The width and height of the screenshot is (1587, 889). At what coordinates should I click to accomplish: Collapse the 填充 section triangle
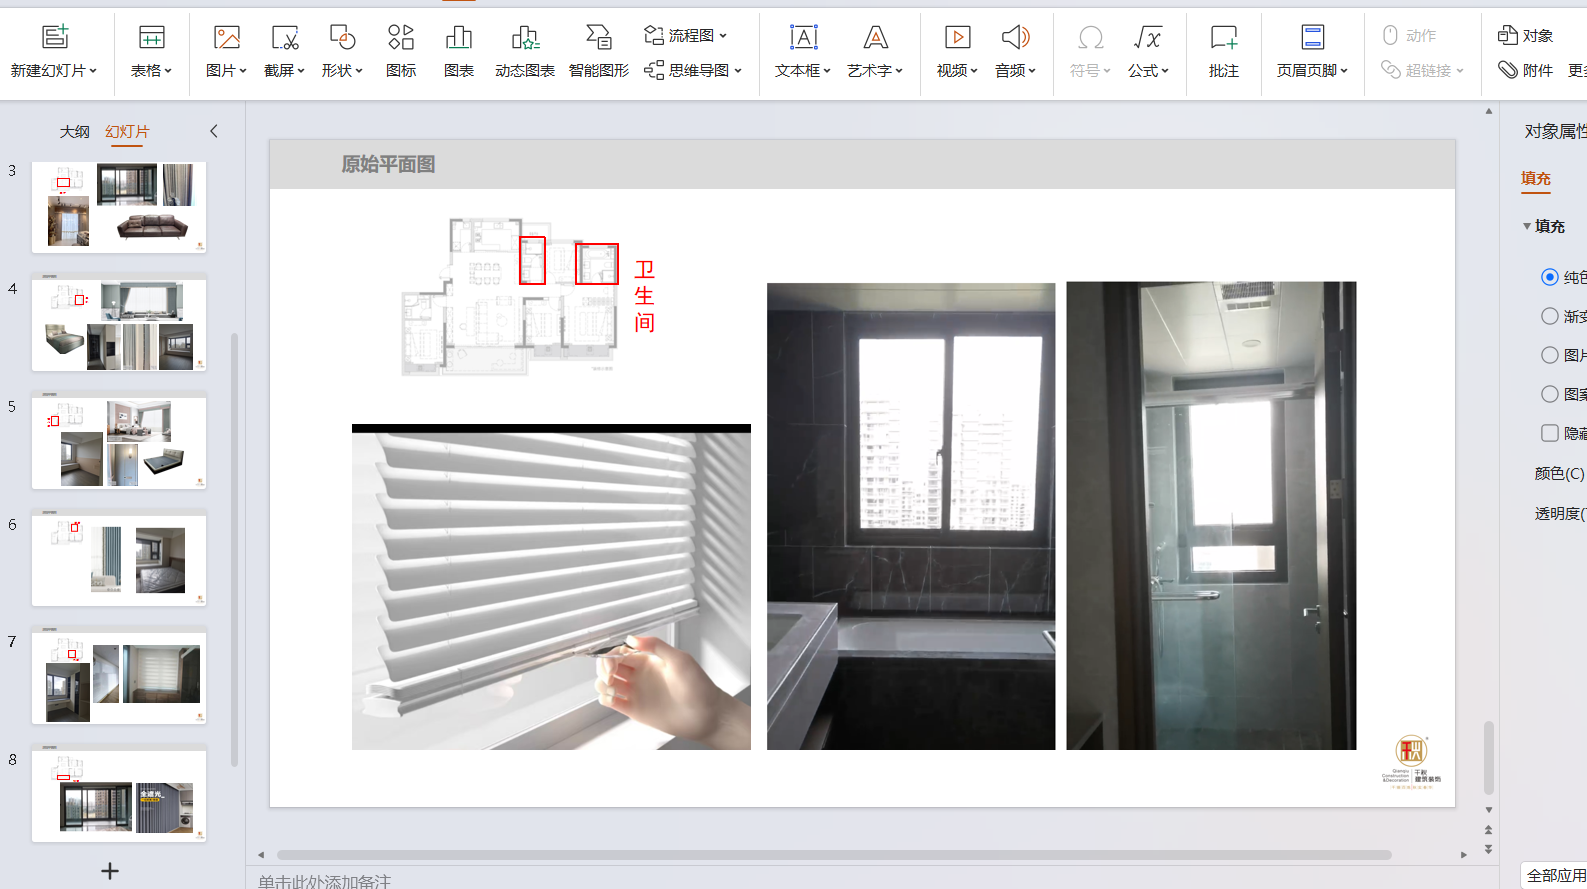click(1527, 226)
